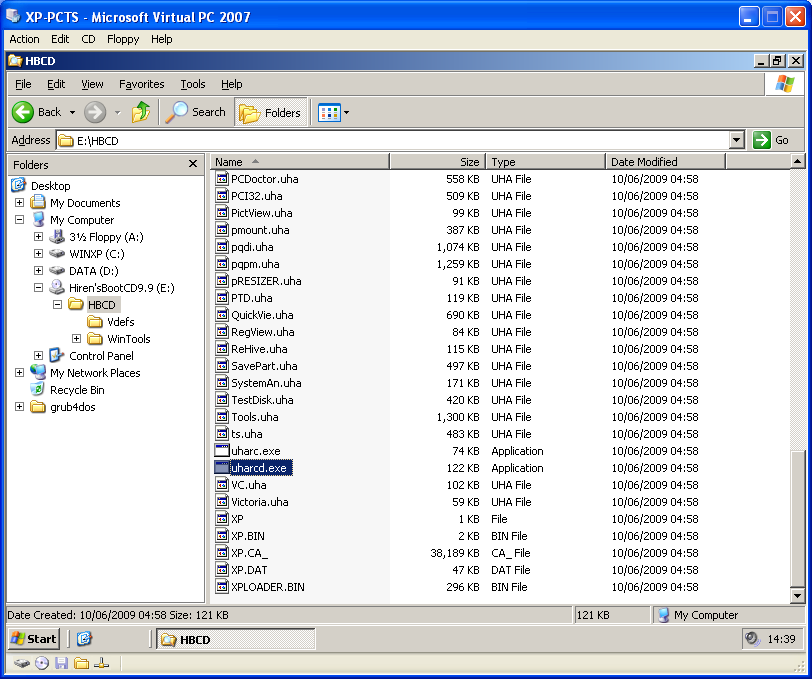Click the My Network Places icon
Image resolution: width=812 pixels, height=679 pixels.
click(x=37, y=372)
